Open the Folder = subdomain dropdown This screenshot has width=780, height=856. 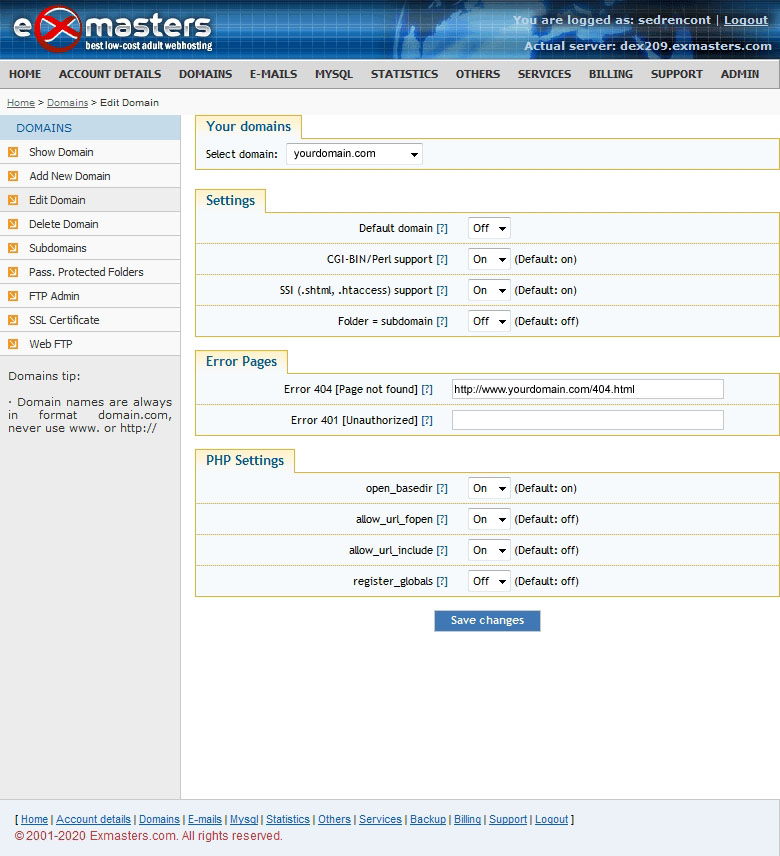click(489, 321)
